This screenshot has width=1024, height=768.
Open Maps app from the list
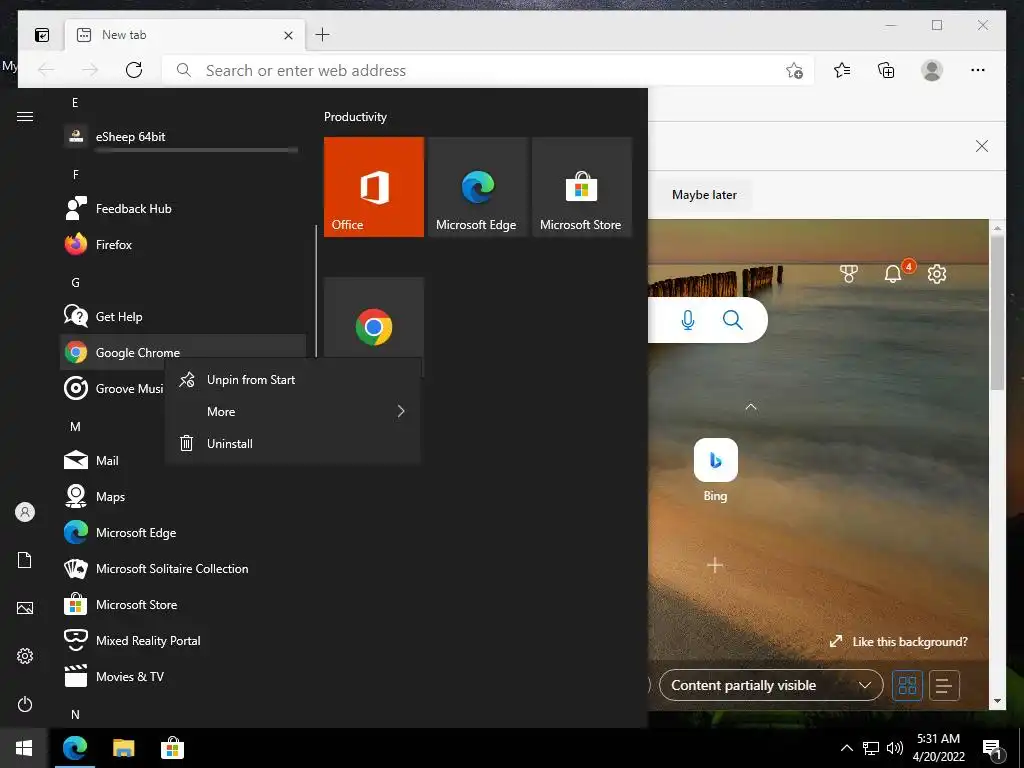(x=183, y=497)
